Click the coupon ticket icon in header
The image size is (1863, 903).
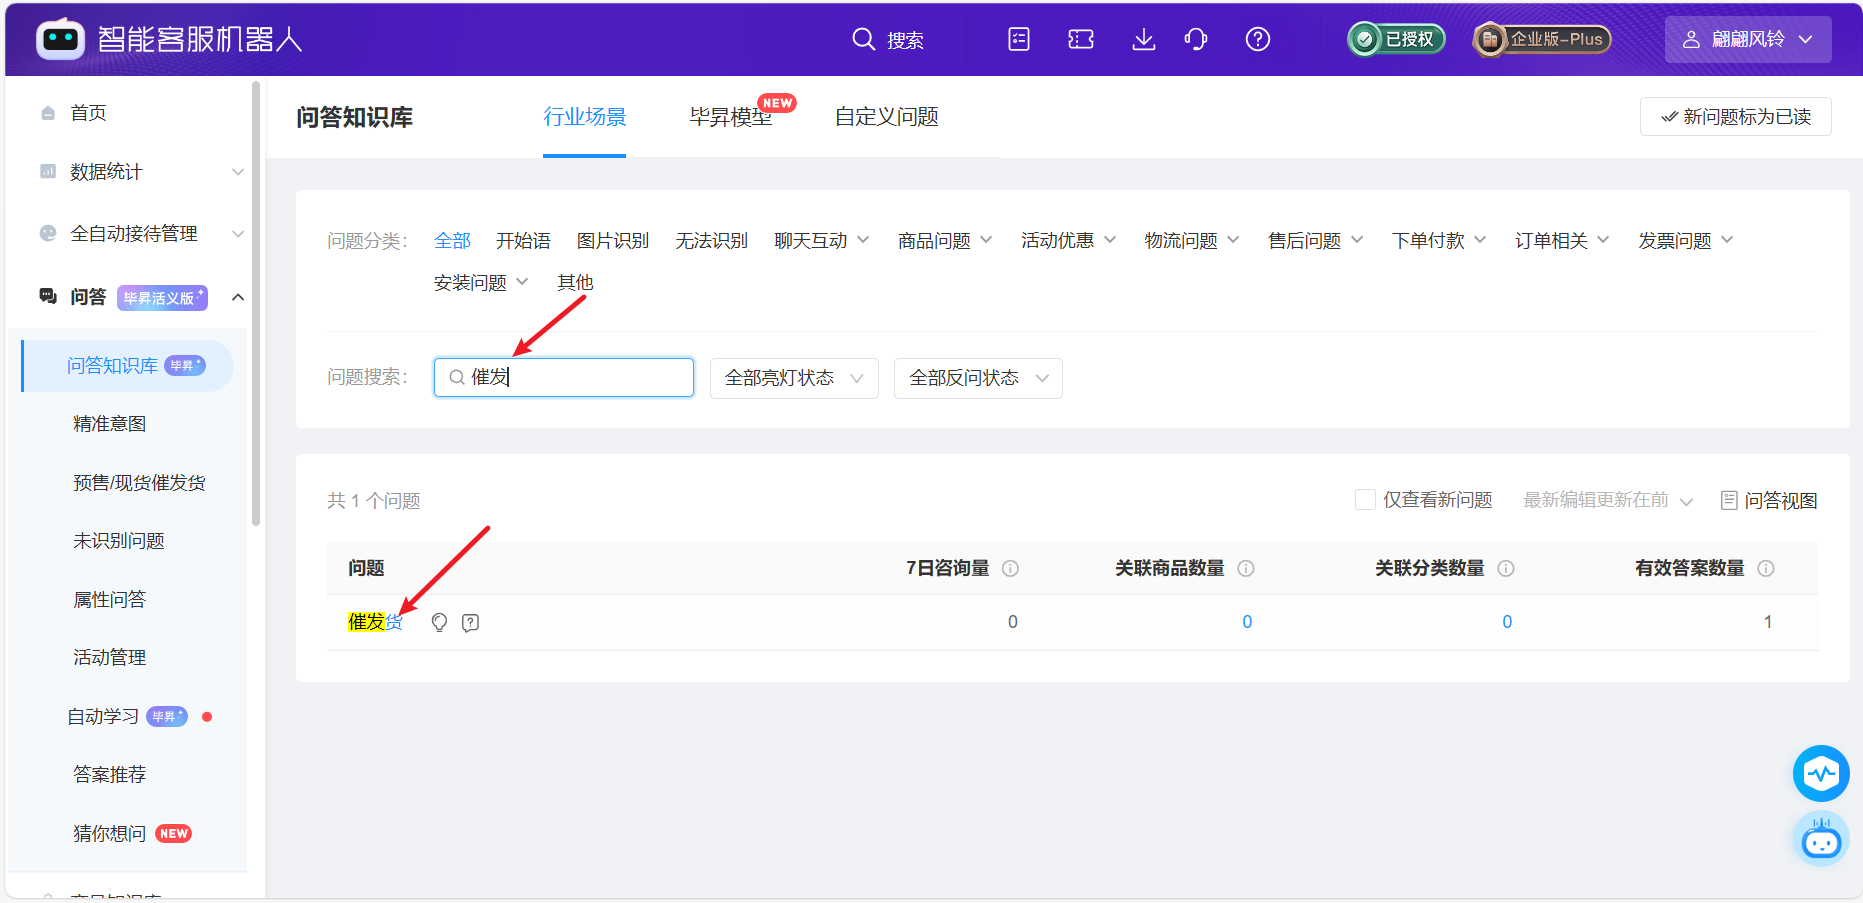tap(1081, 39)
